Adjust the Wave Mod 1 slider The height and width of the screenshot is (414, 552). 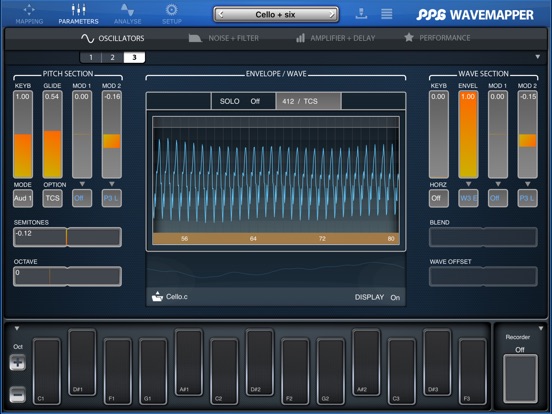(x=498, y=134)
